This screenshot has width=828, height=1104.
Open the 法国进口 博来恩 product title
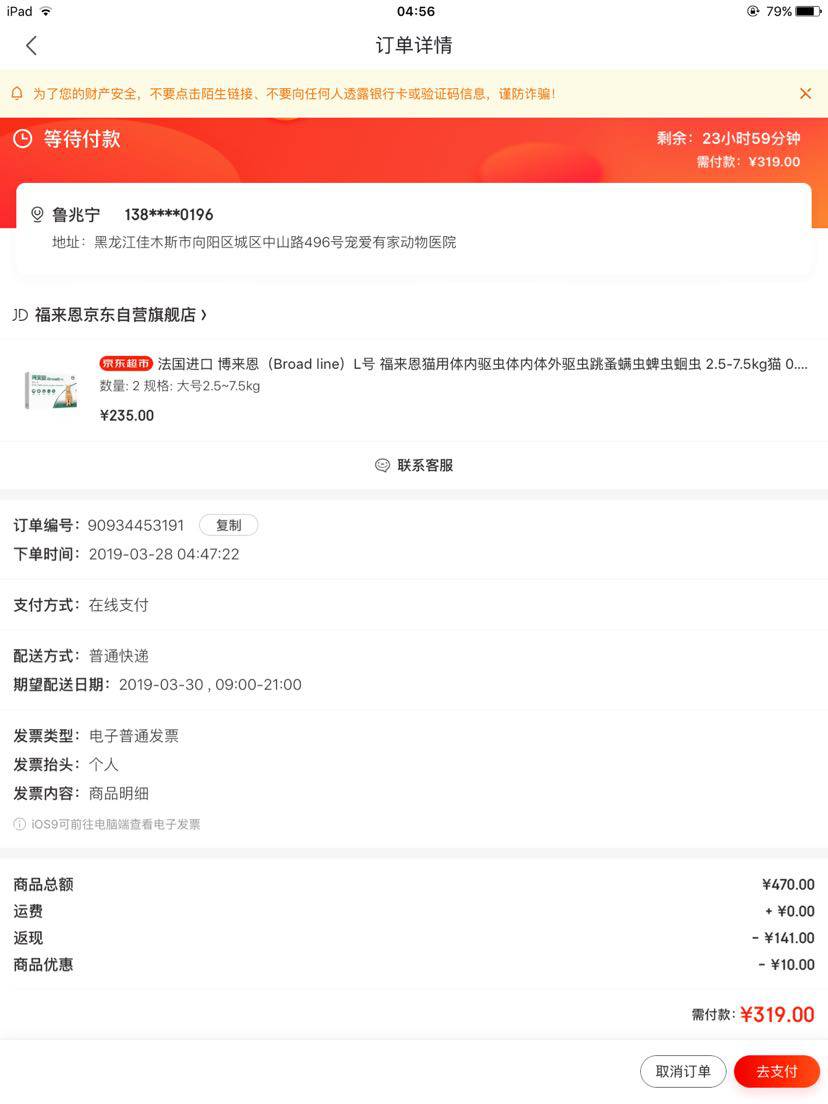pos(482,363)
